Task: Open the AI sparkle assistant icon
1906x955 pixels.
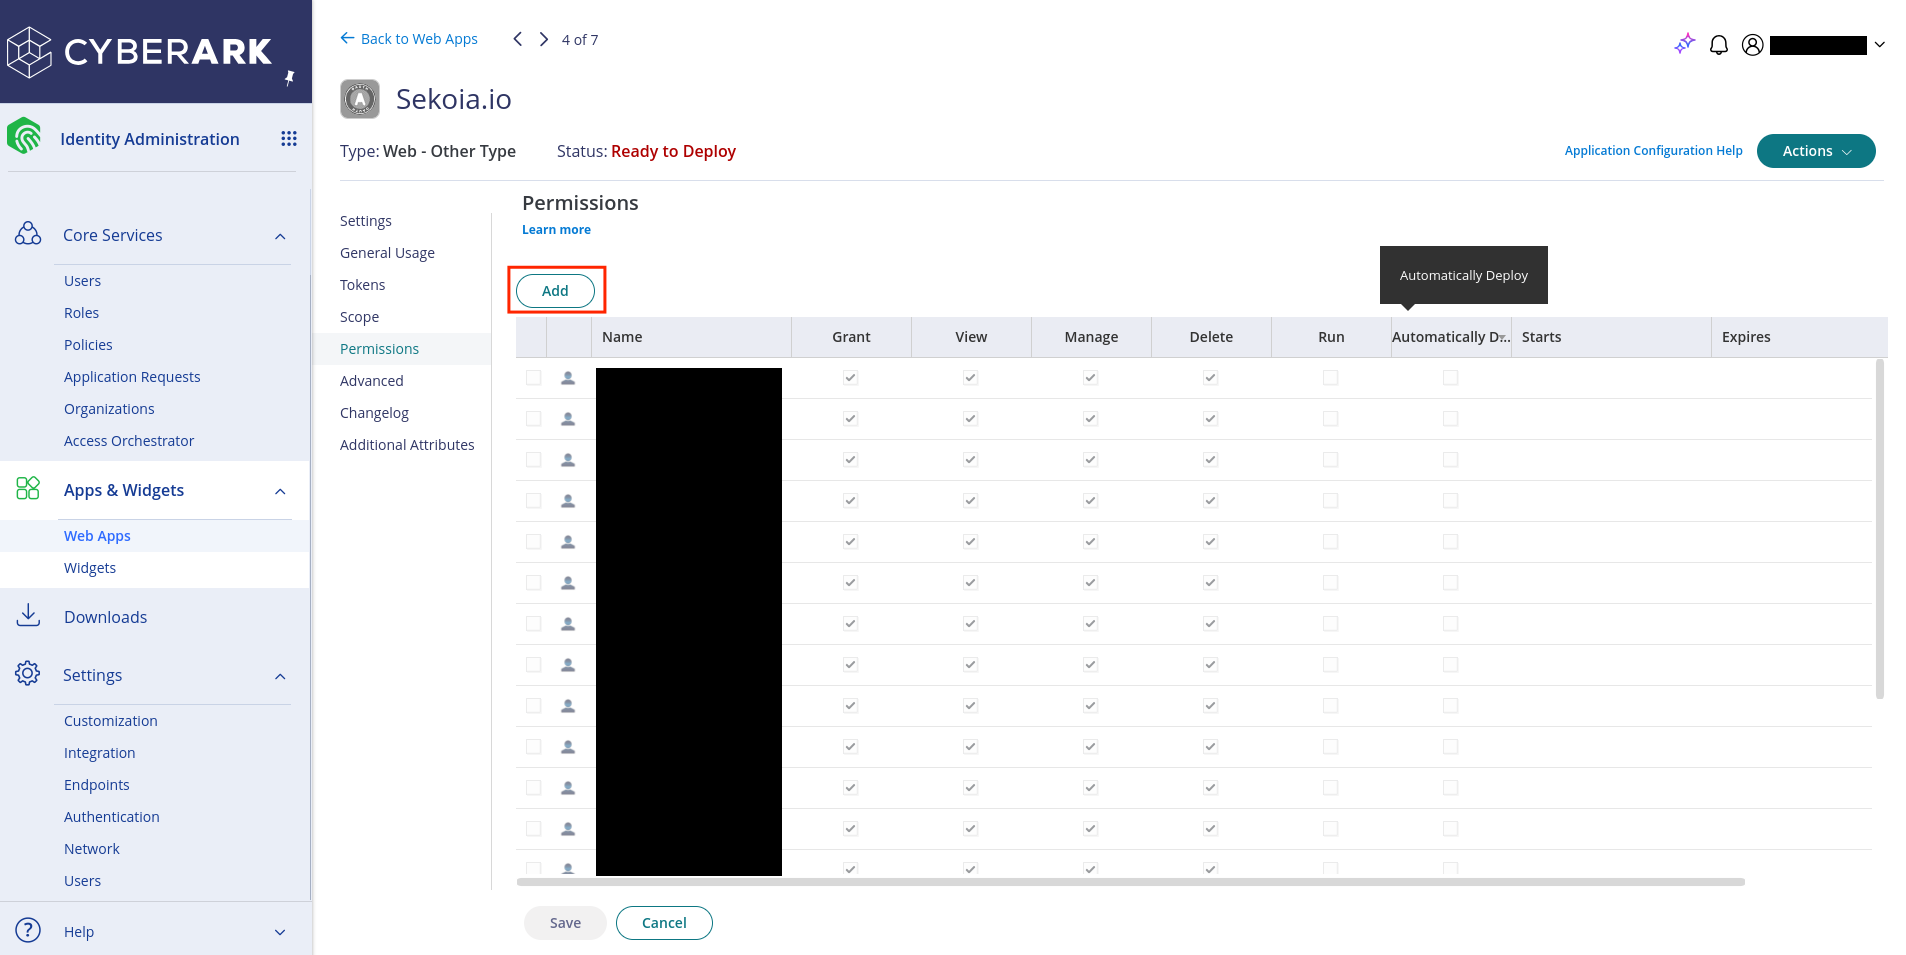Action: 1684,44
